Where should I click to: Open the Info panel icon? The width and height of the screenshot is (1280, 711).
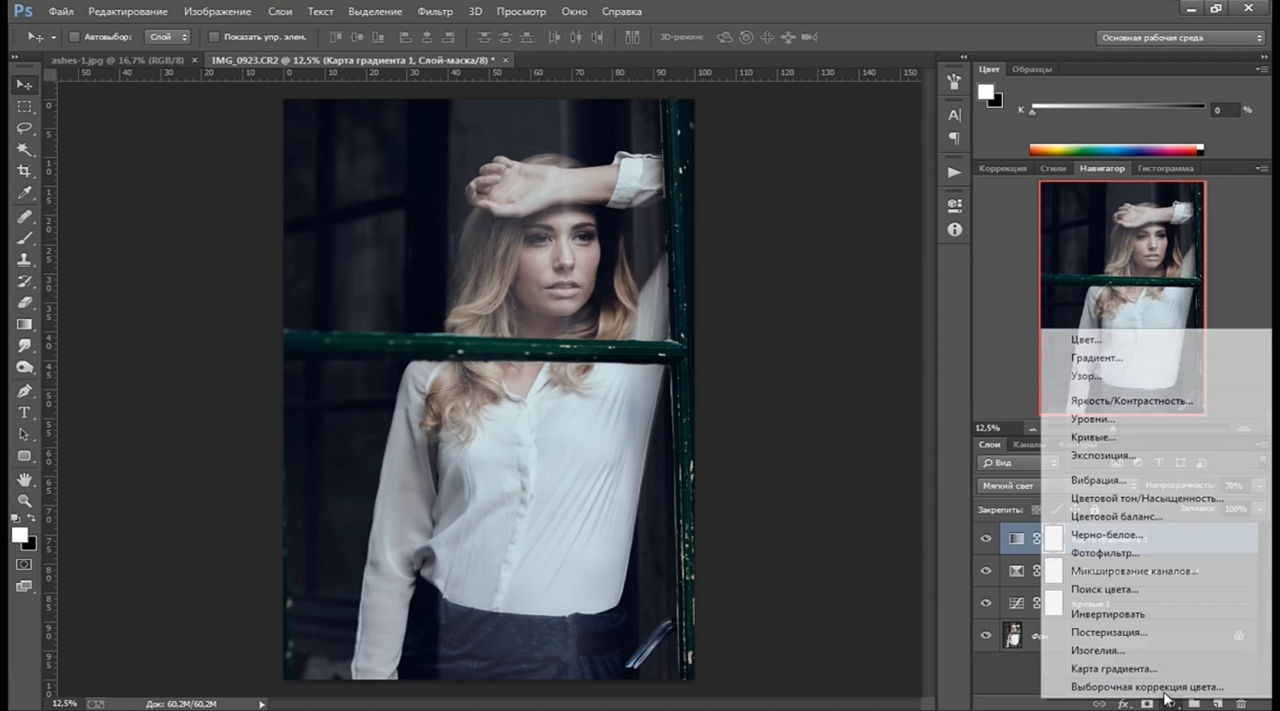[954, 230]
